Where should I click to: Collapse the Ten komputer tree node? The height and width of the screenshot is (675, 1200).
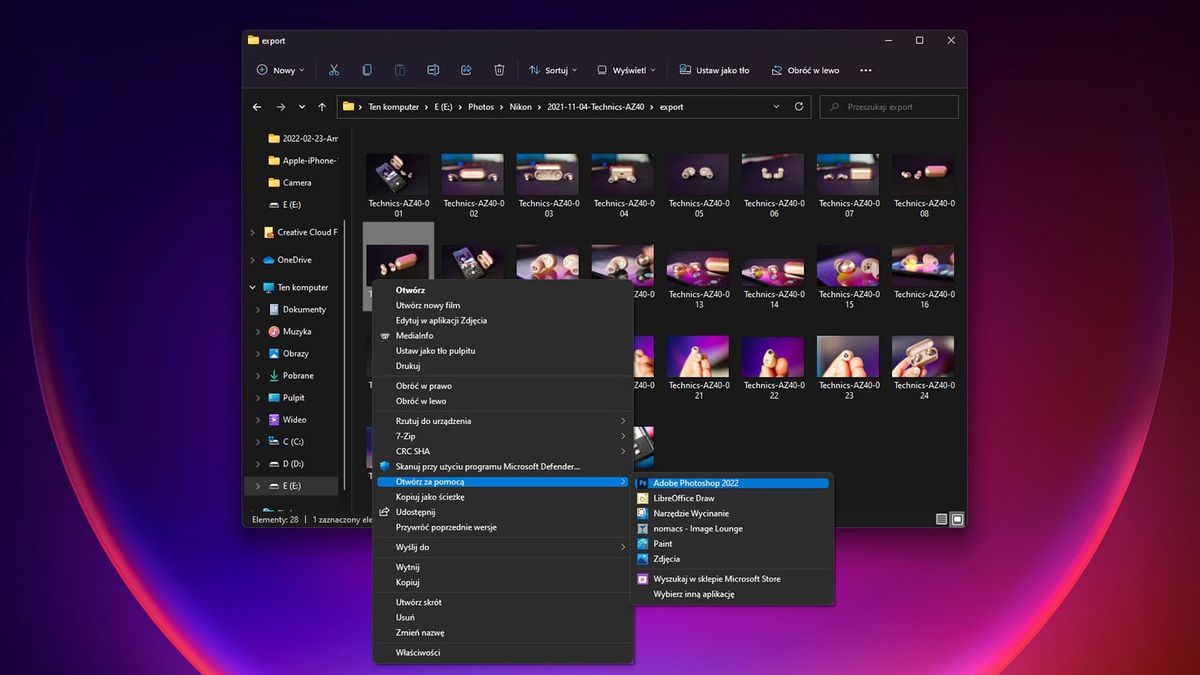click(x=252, y=288)
